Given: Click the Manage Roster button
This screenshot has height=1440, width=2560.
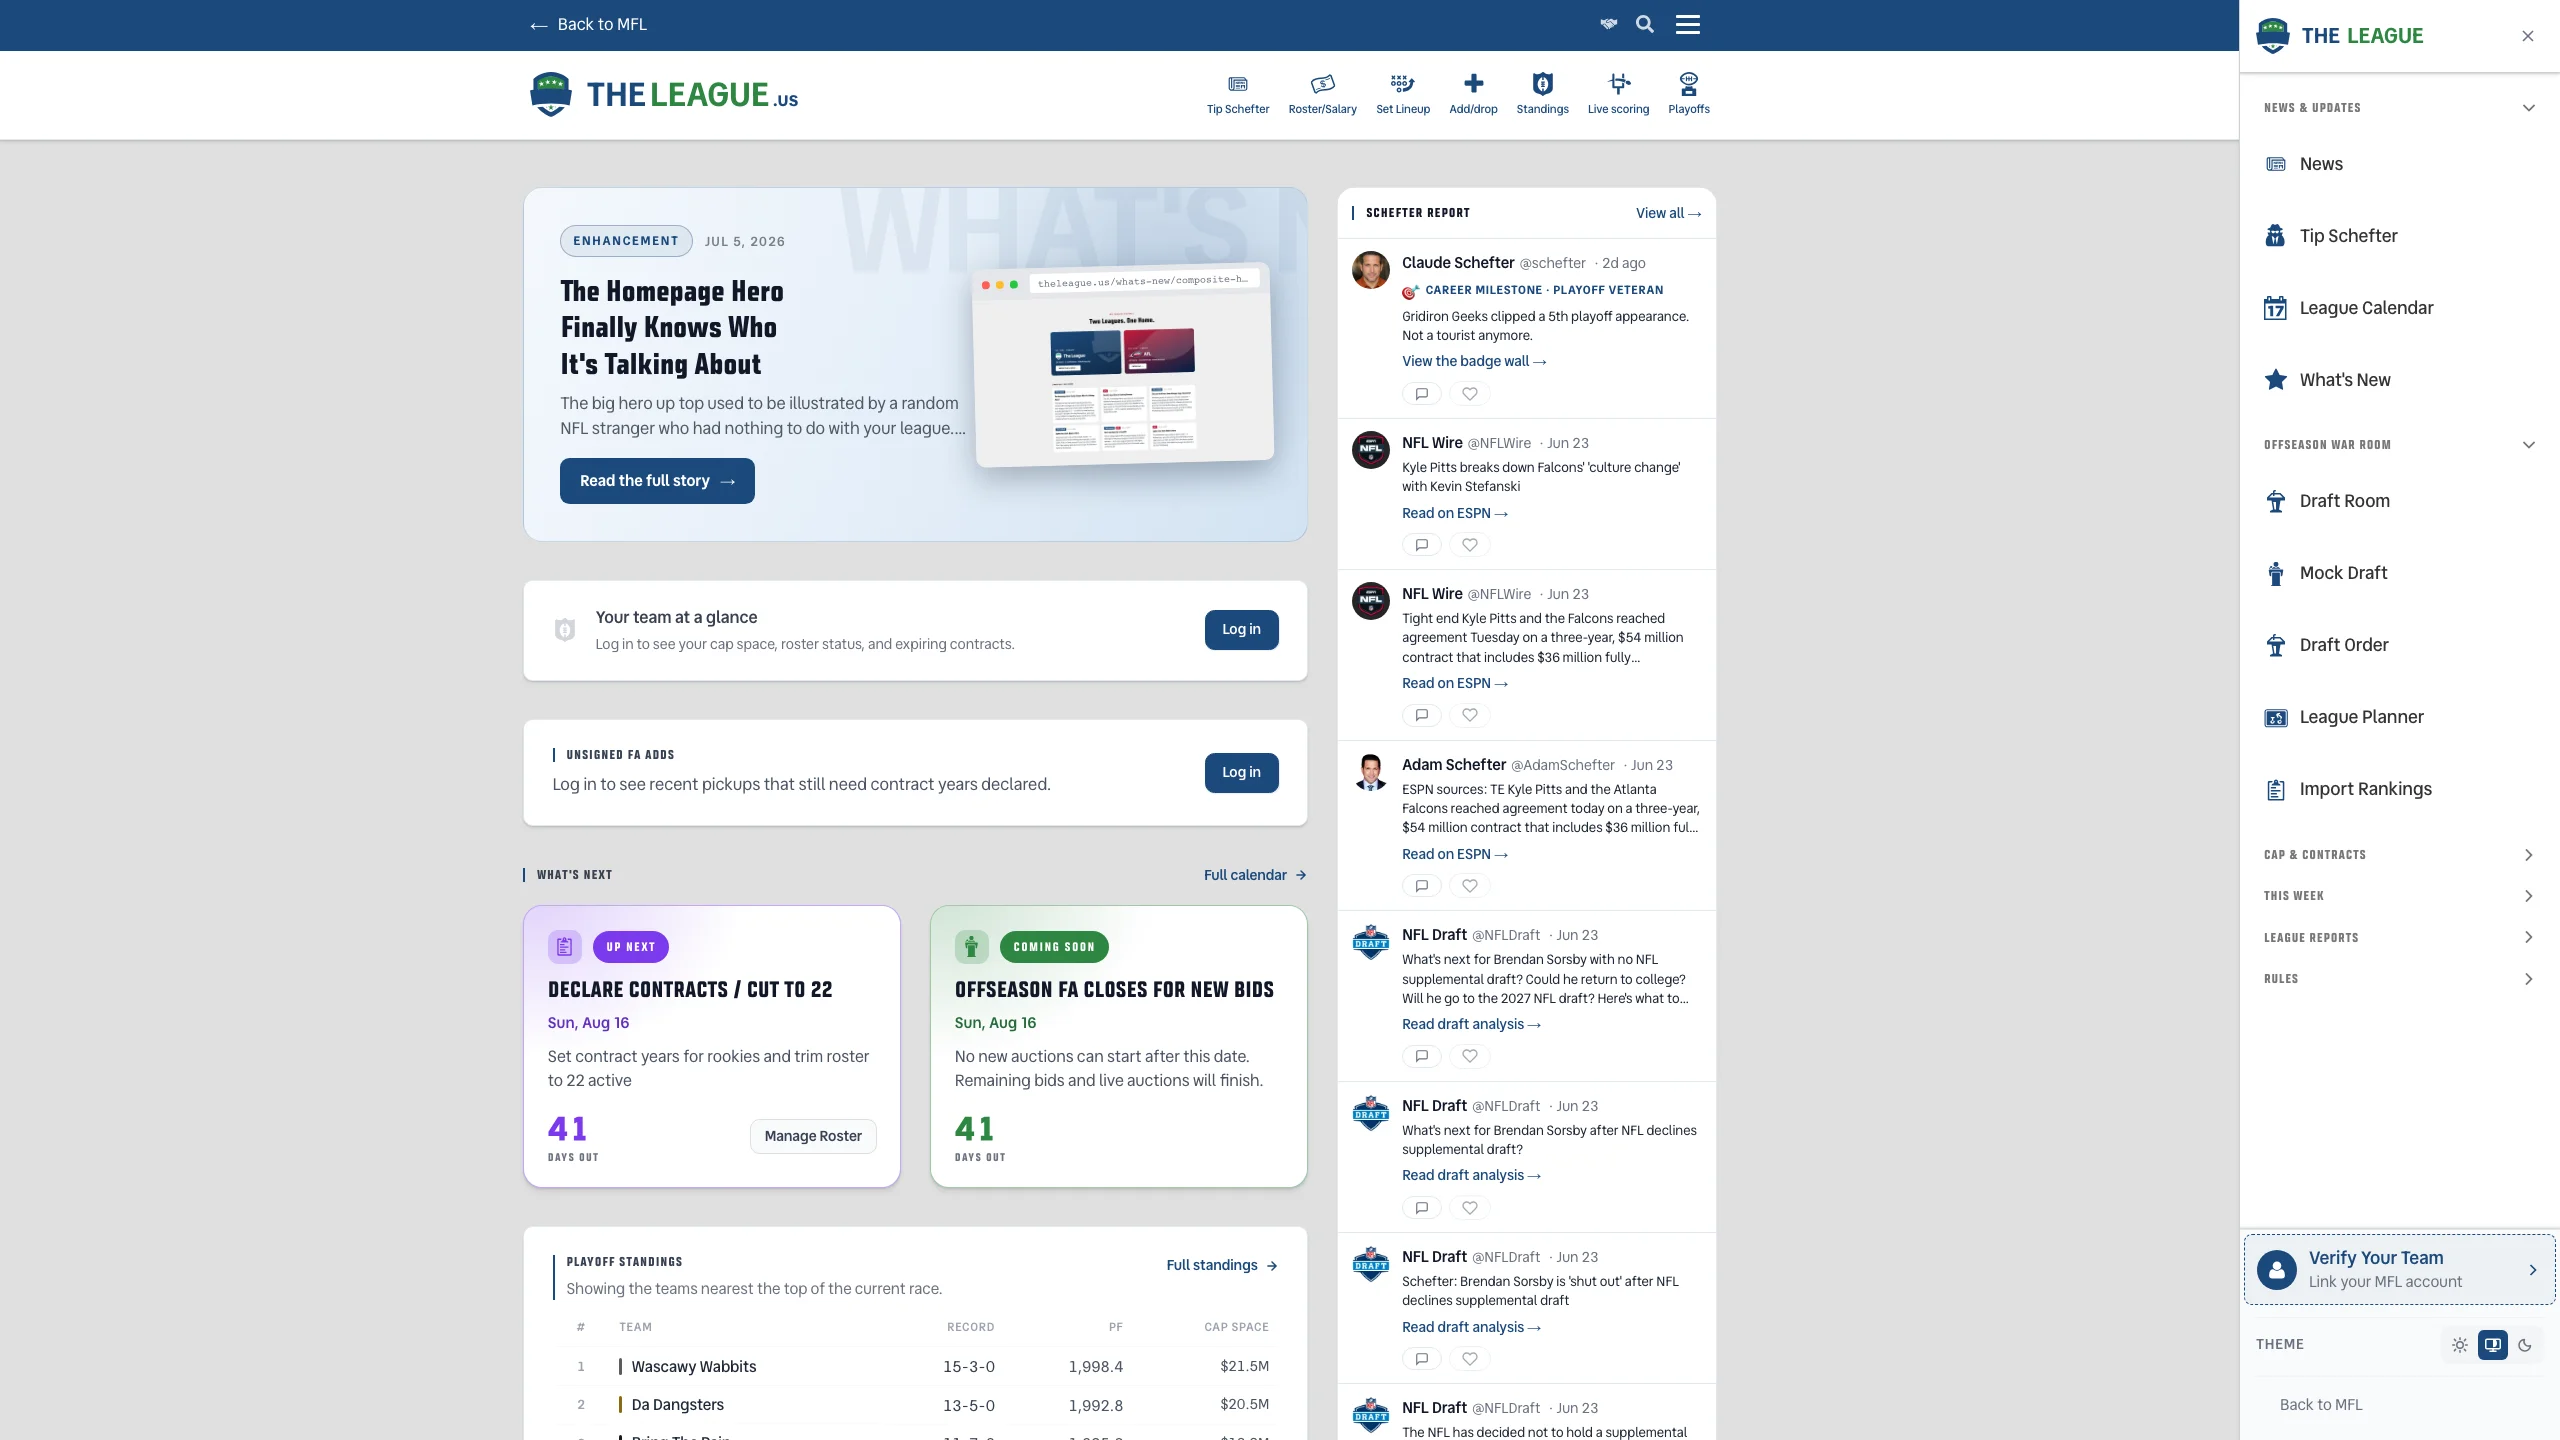Looking at the screenshot, I should 813,1136.
